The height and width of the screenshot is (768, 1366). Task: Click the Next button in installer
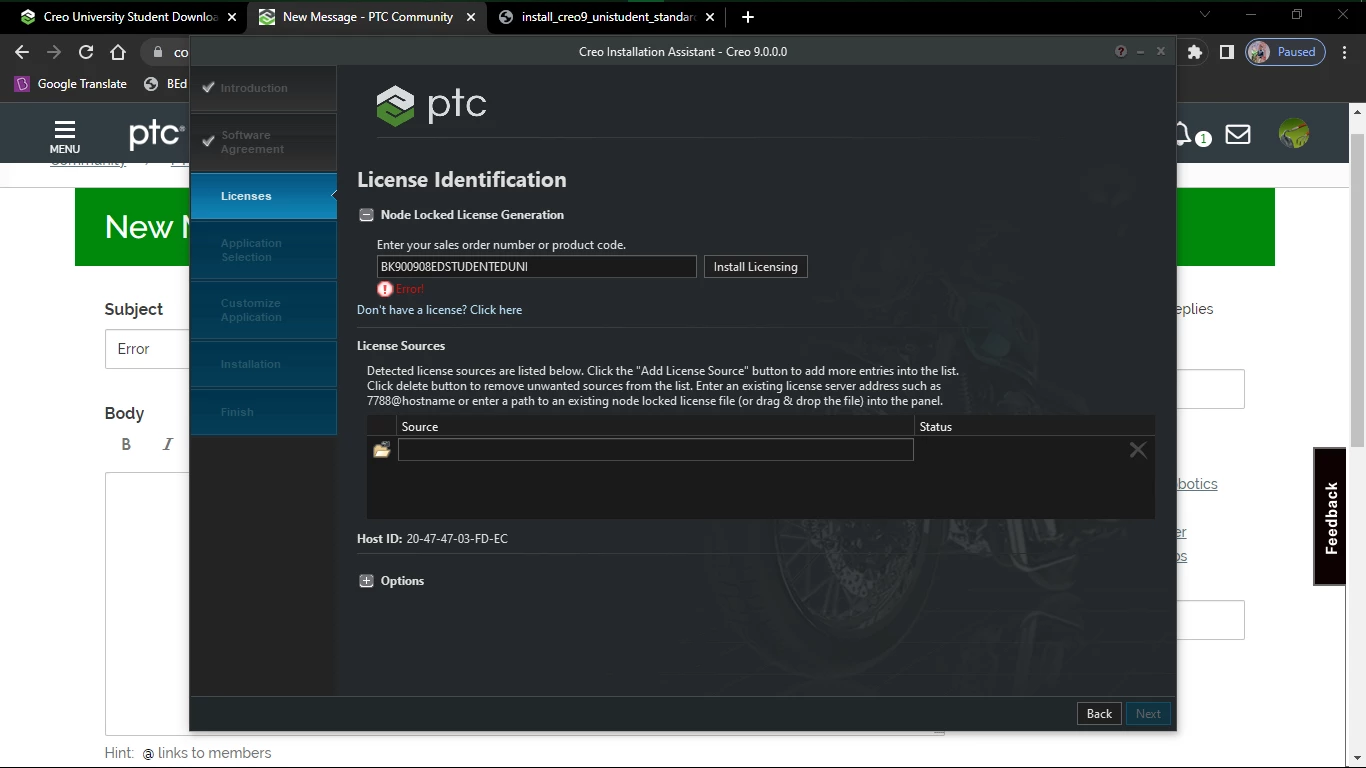tap(1148, 714)
